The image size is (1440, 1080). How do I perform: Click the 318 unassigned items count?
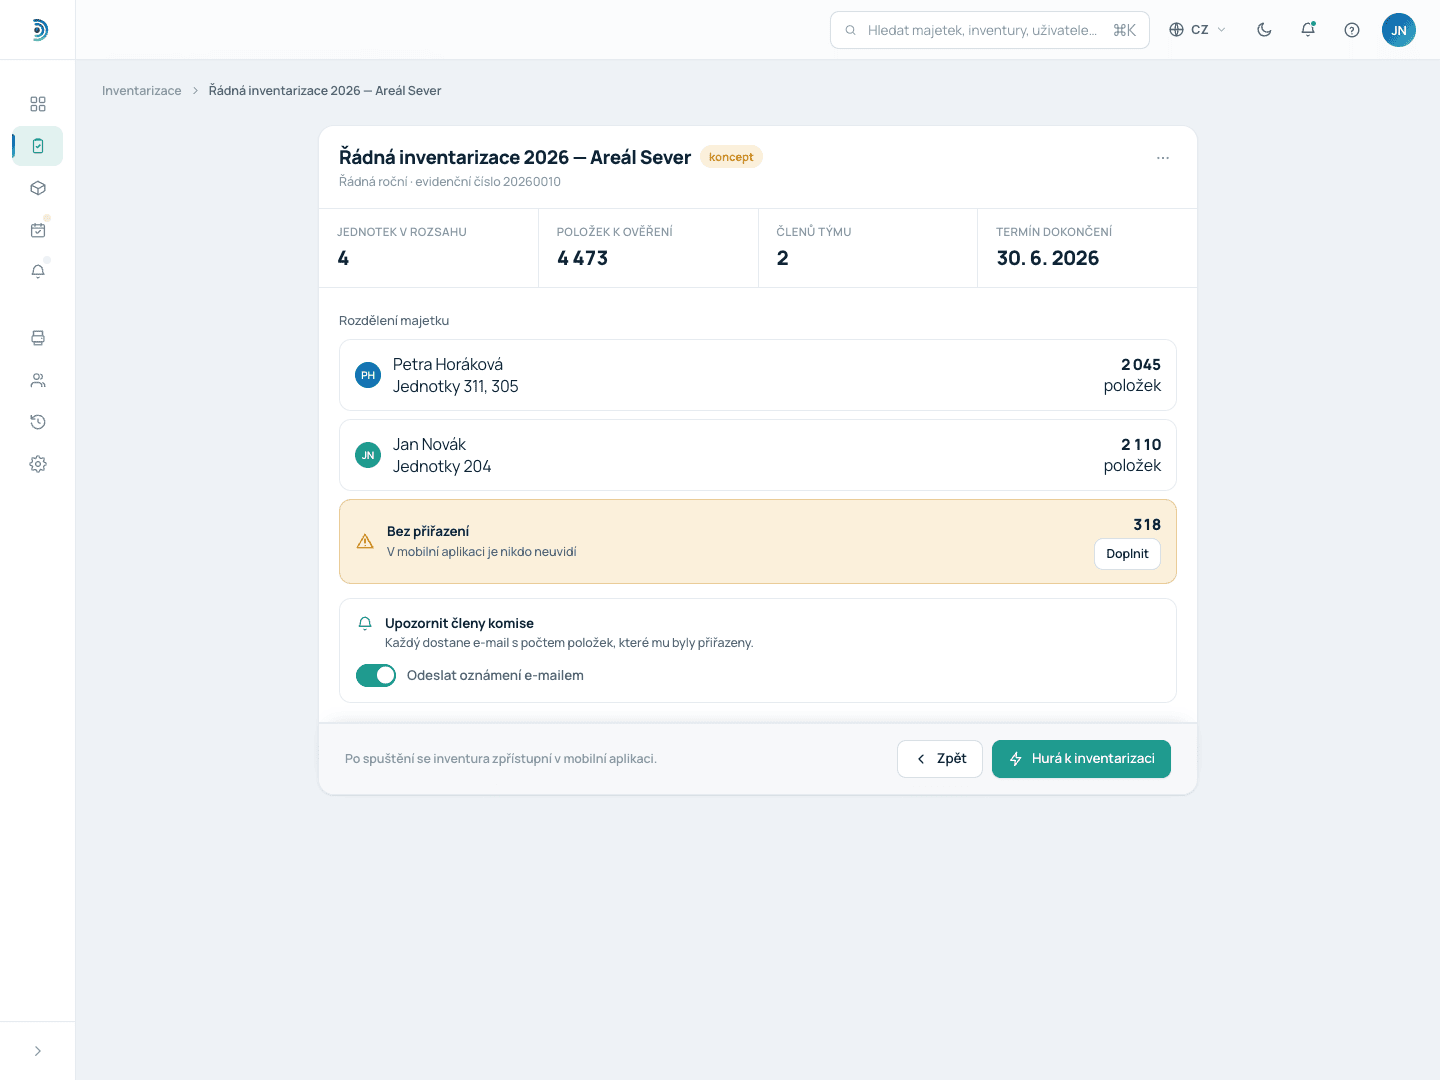point(1147,524)
